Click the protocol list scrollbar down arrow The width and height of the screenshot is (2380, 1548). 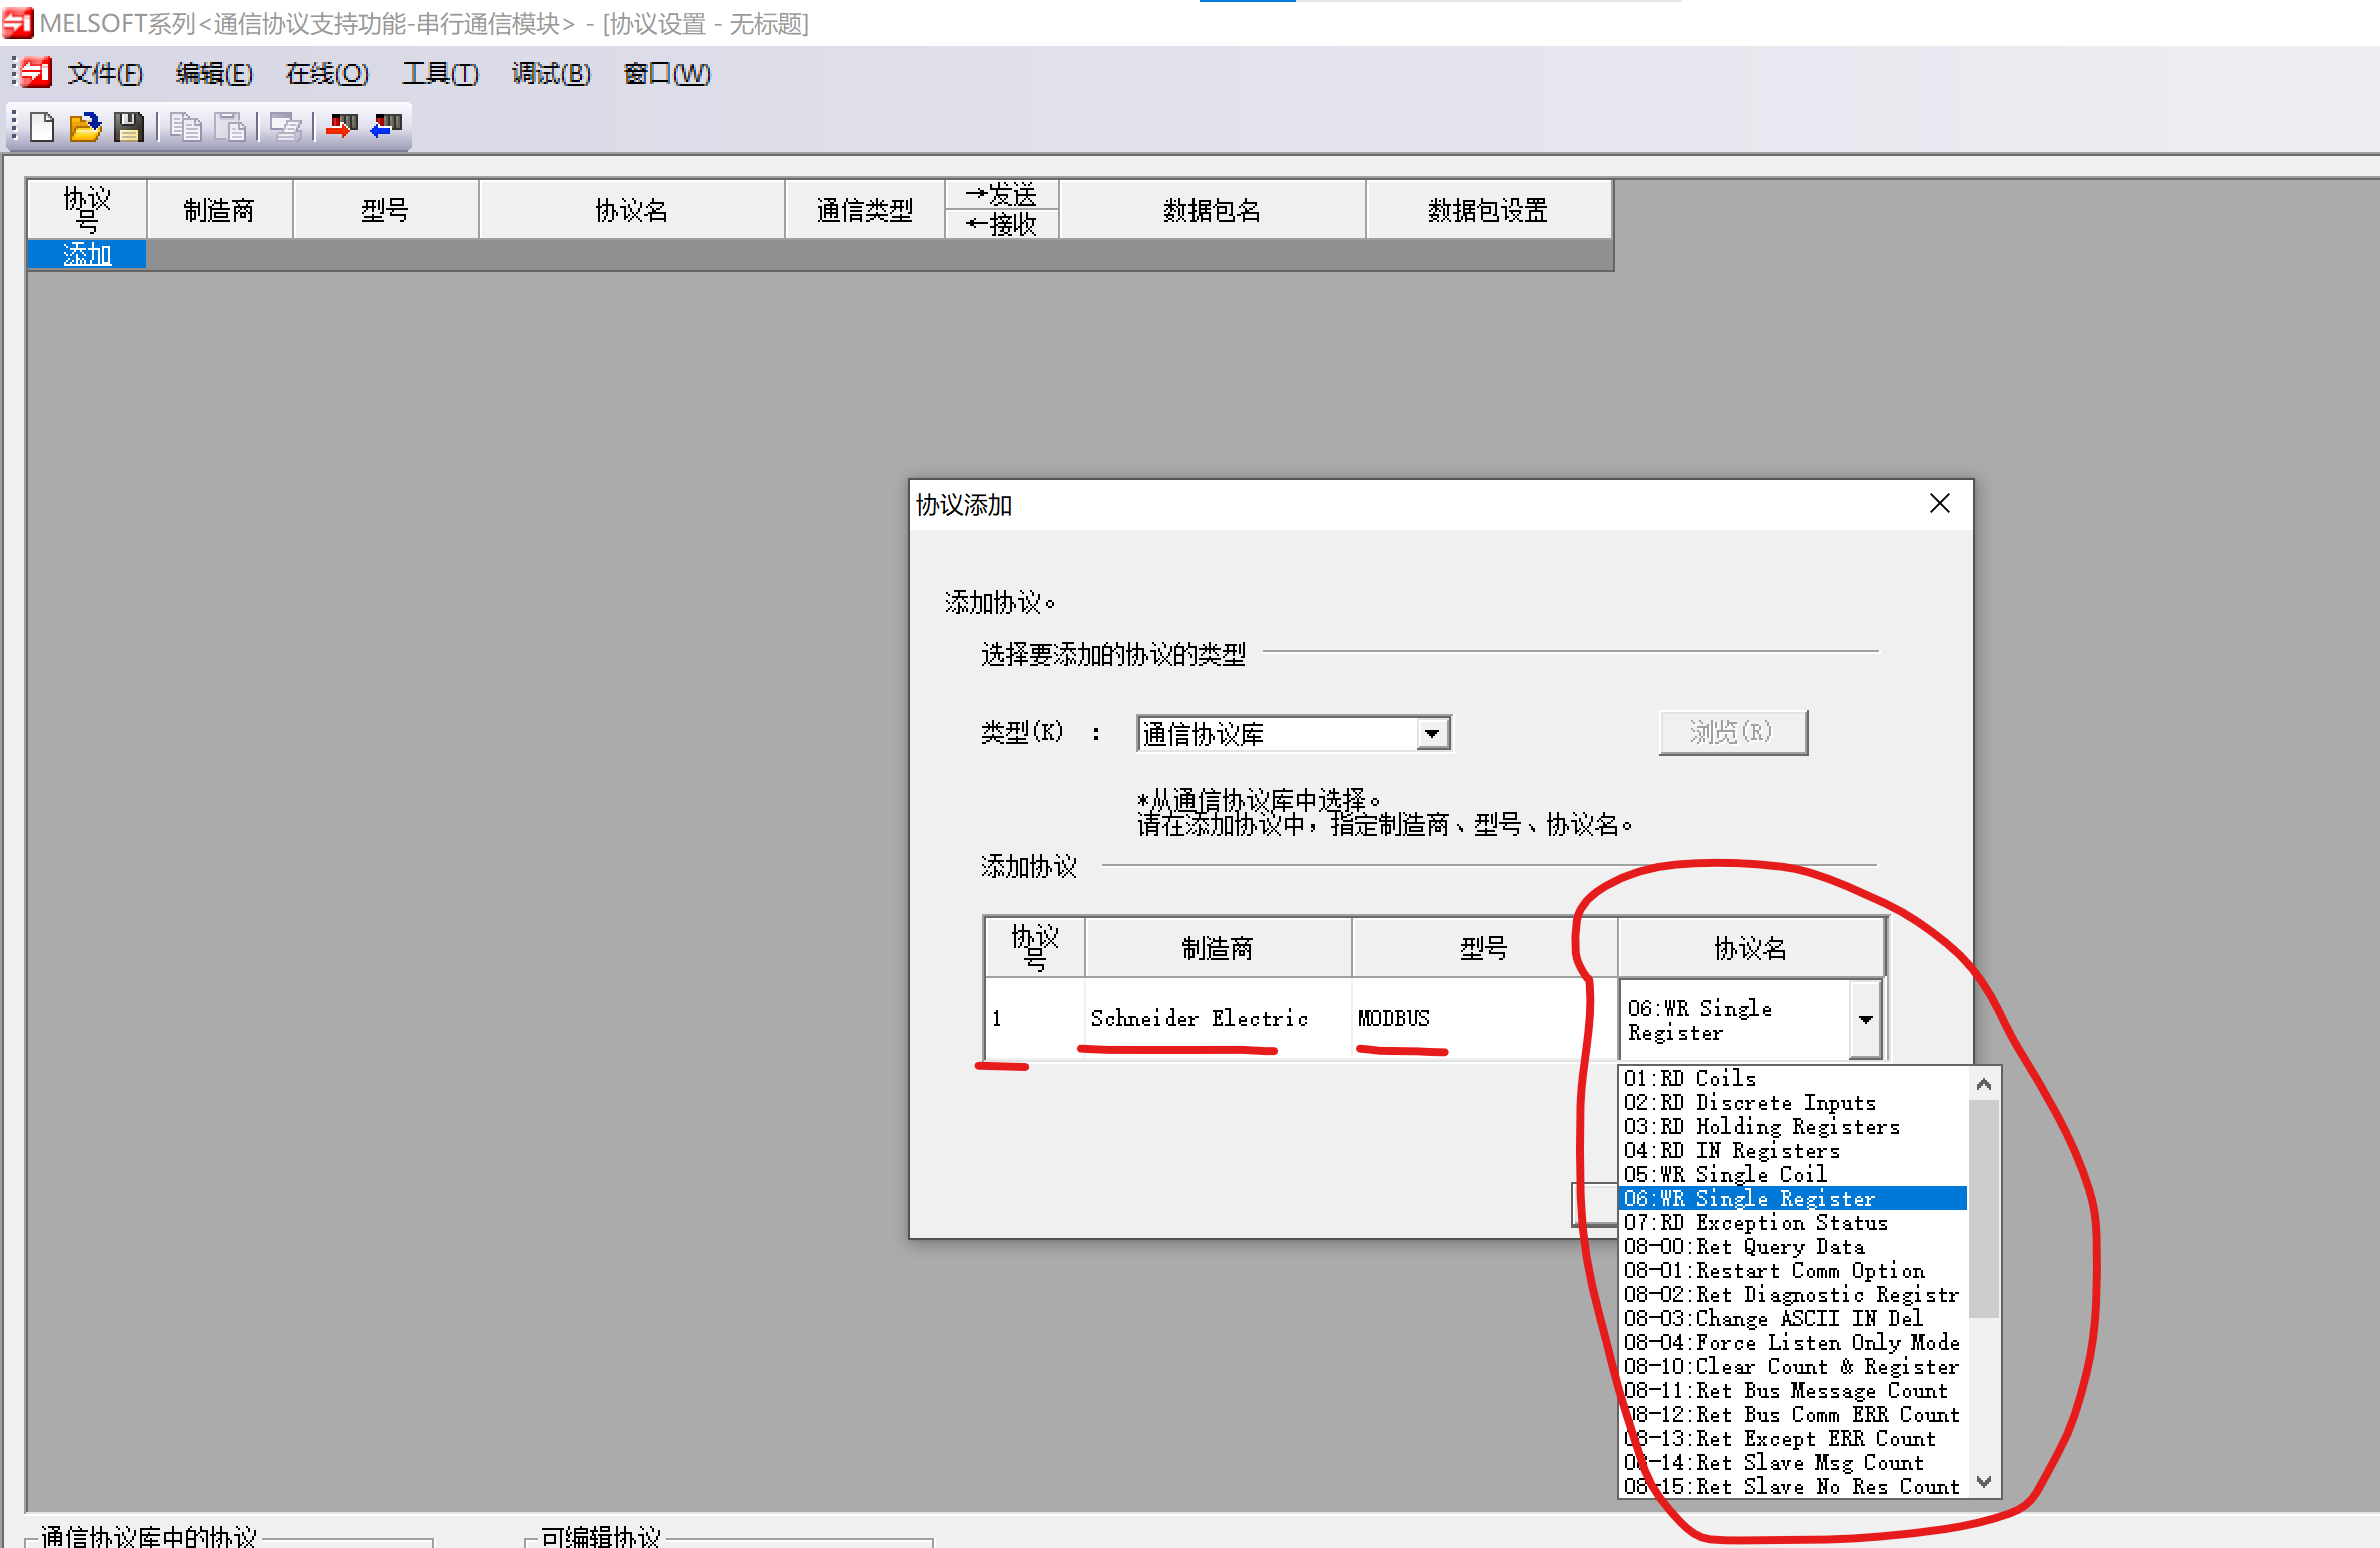[x=1984, y=1482]
